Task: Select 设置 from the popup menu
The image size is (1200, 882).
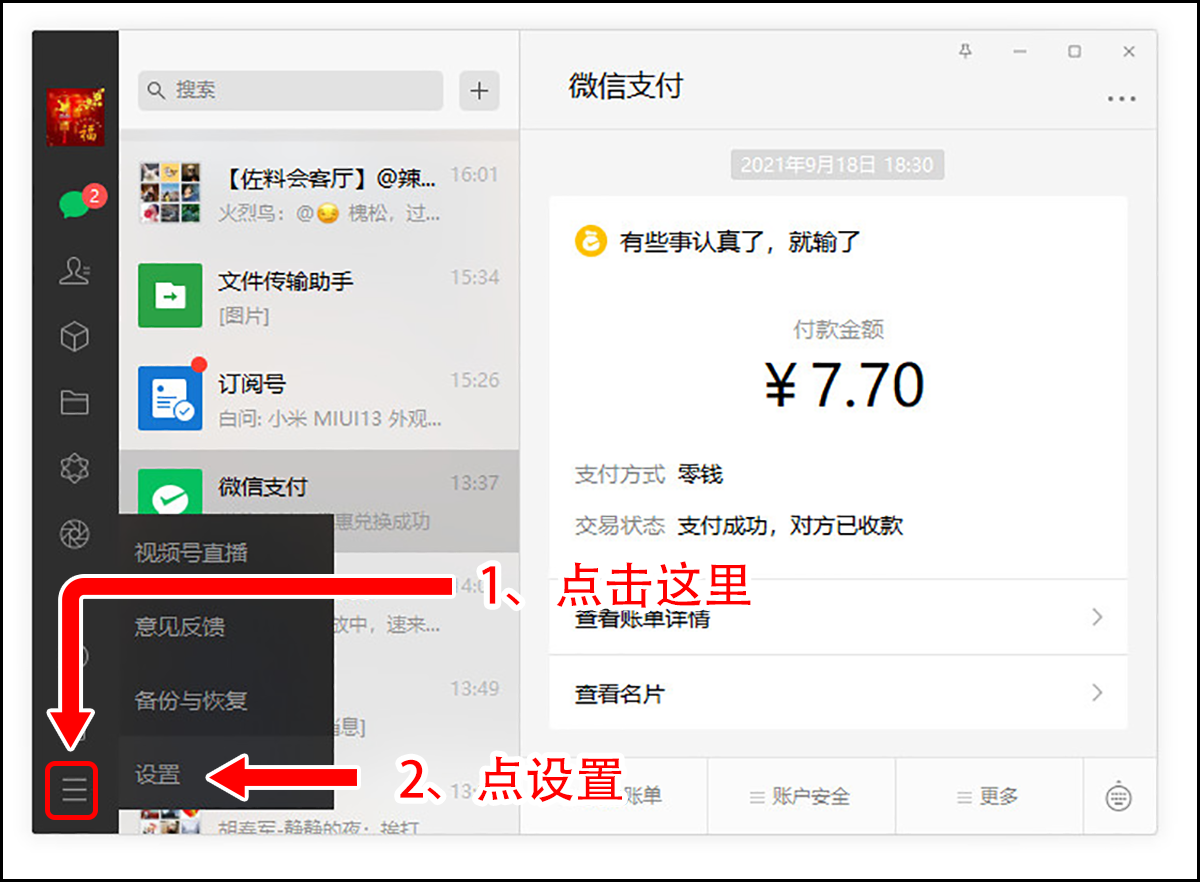Action: 226,774
